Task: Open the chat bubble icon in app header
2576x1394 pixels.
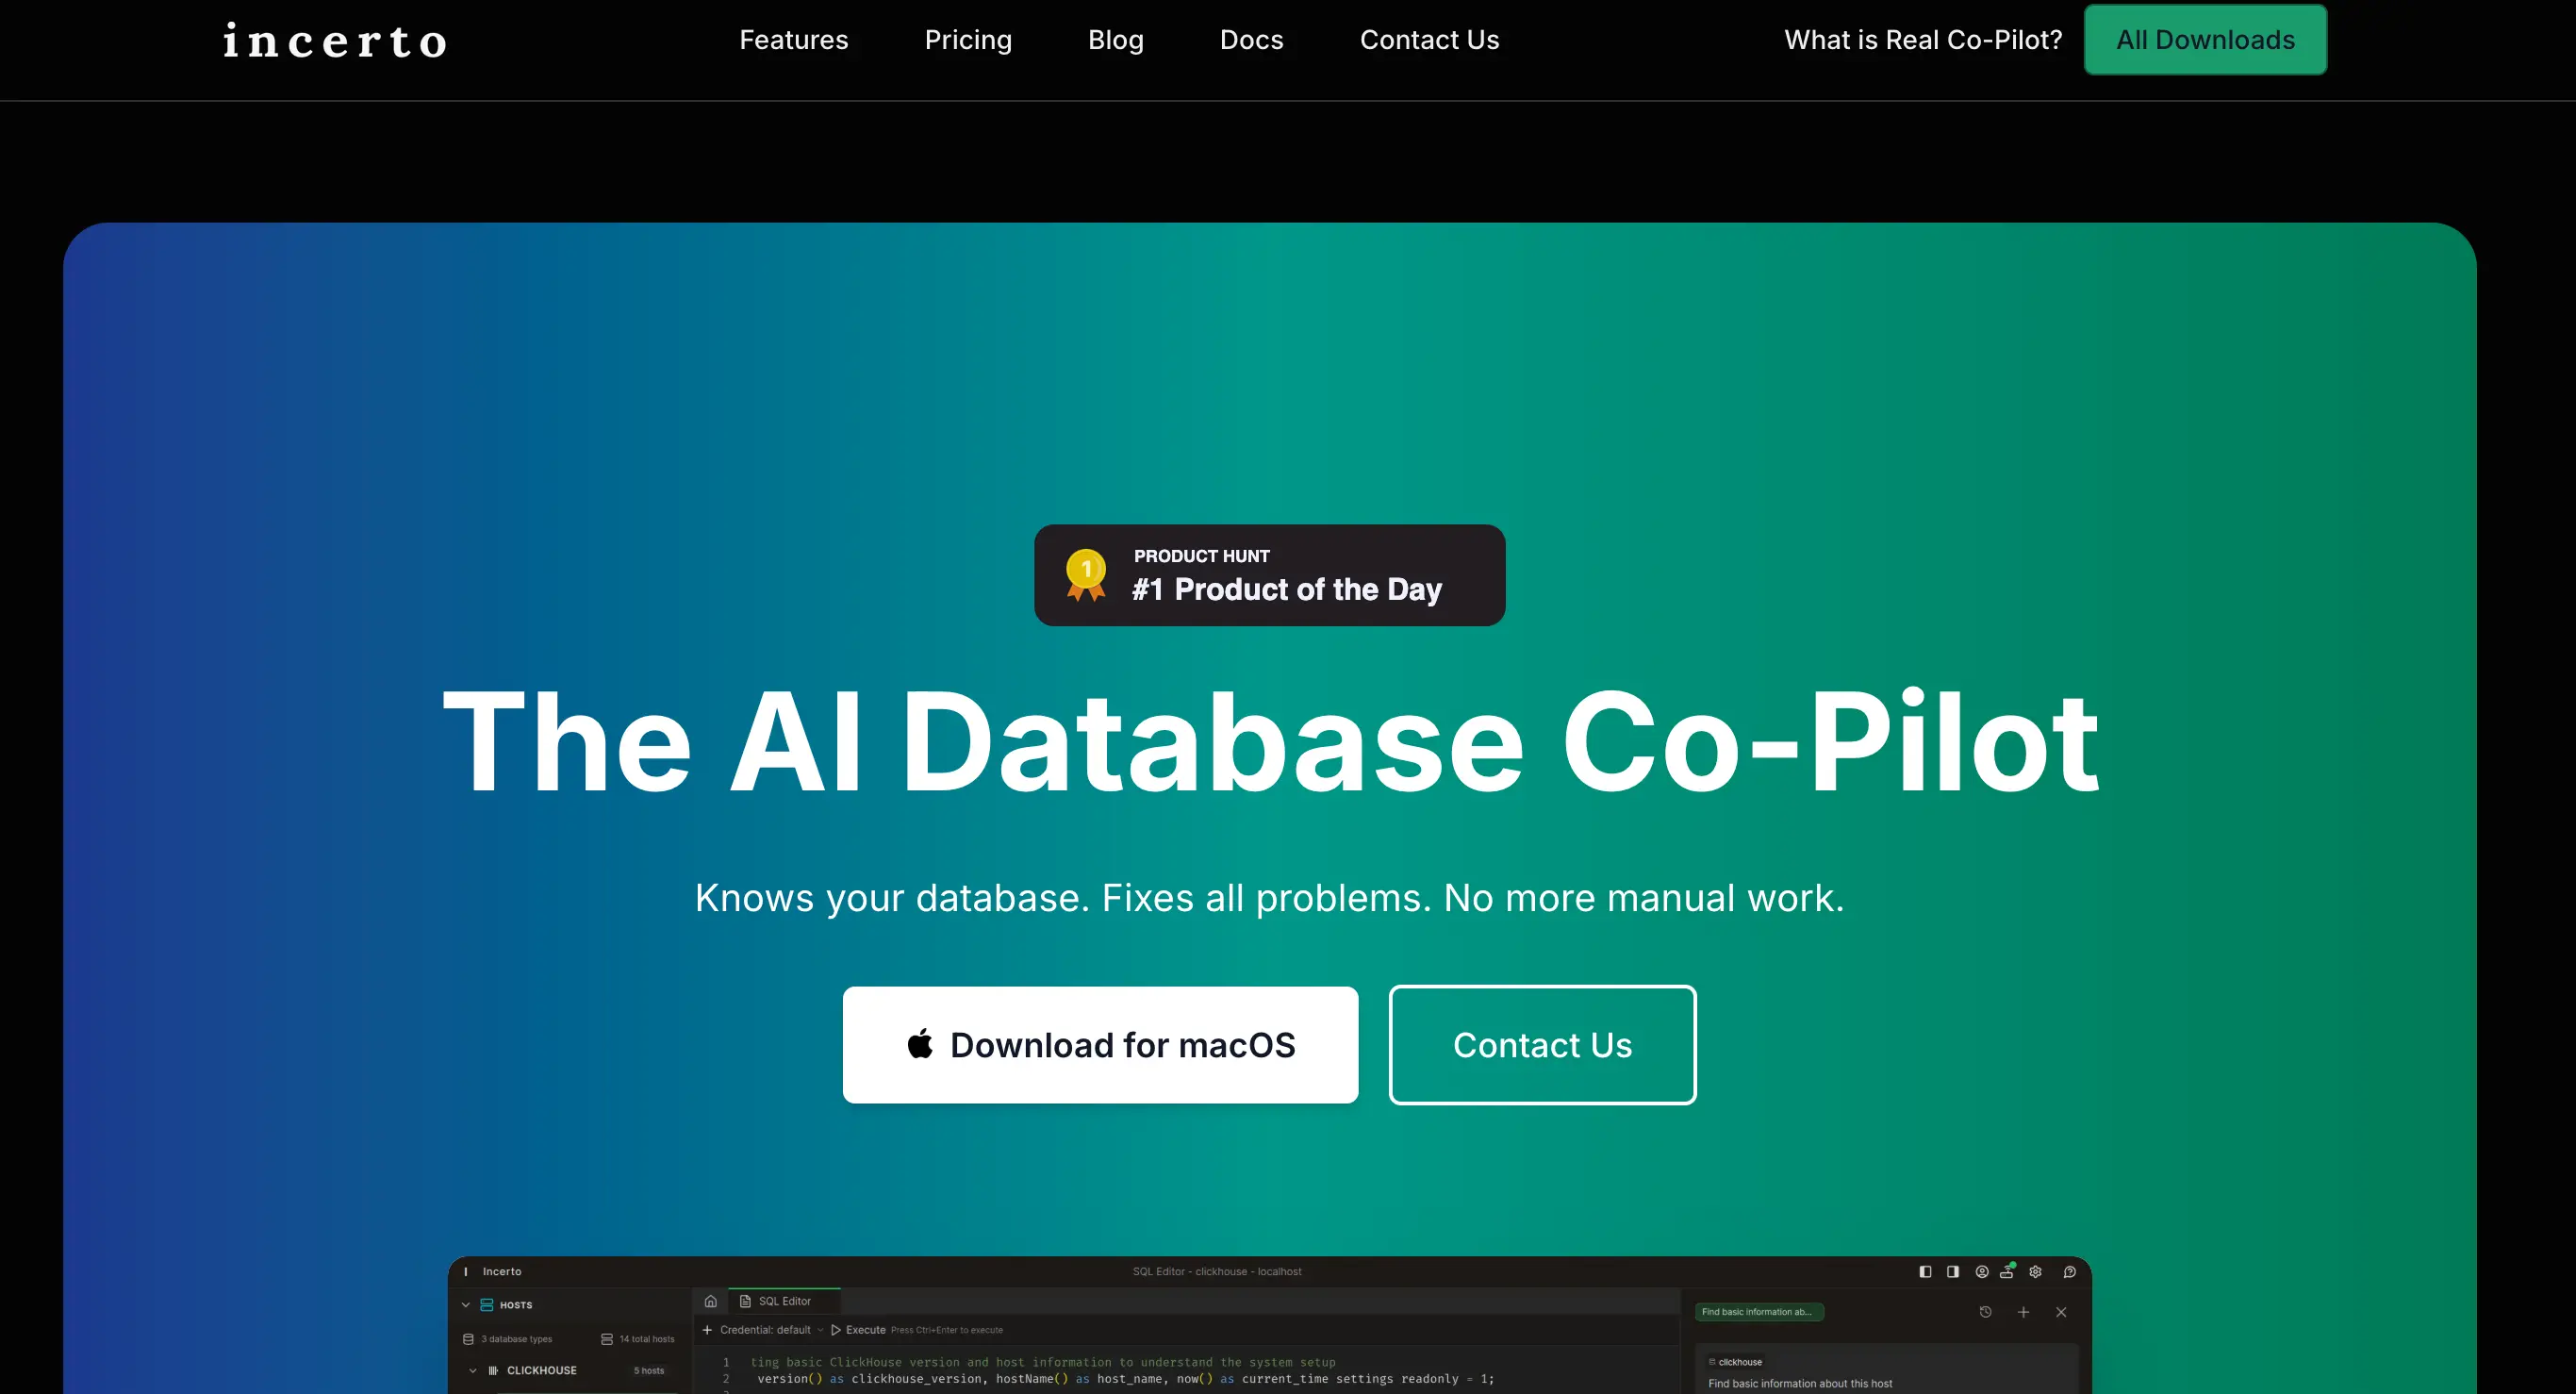Action: click(2069, 1272)
